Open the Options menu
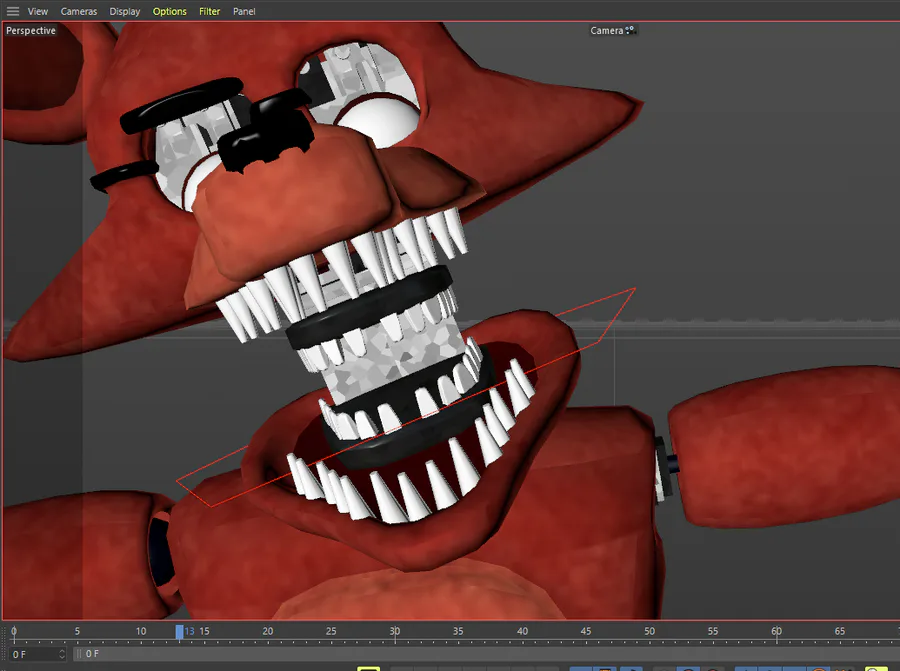The image size is (900, 671). 169,11
